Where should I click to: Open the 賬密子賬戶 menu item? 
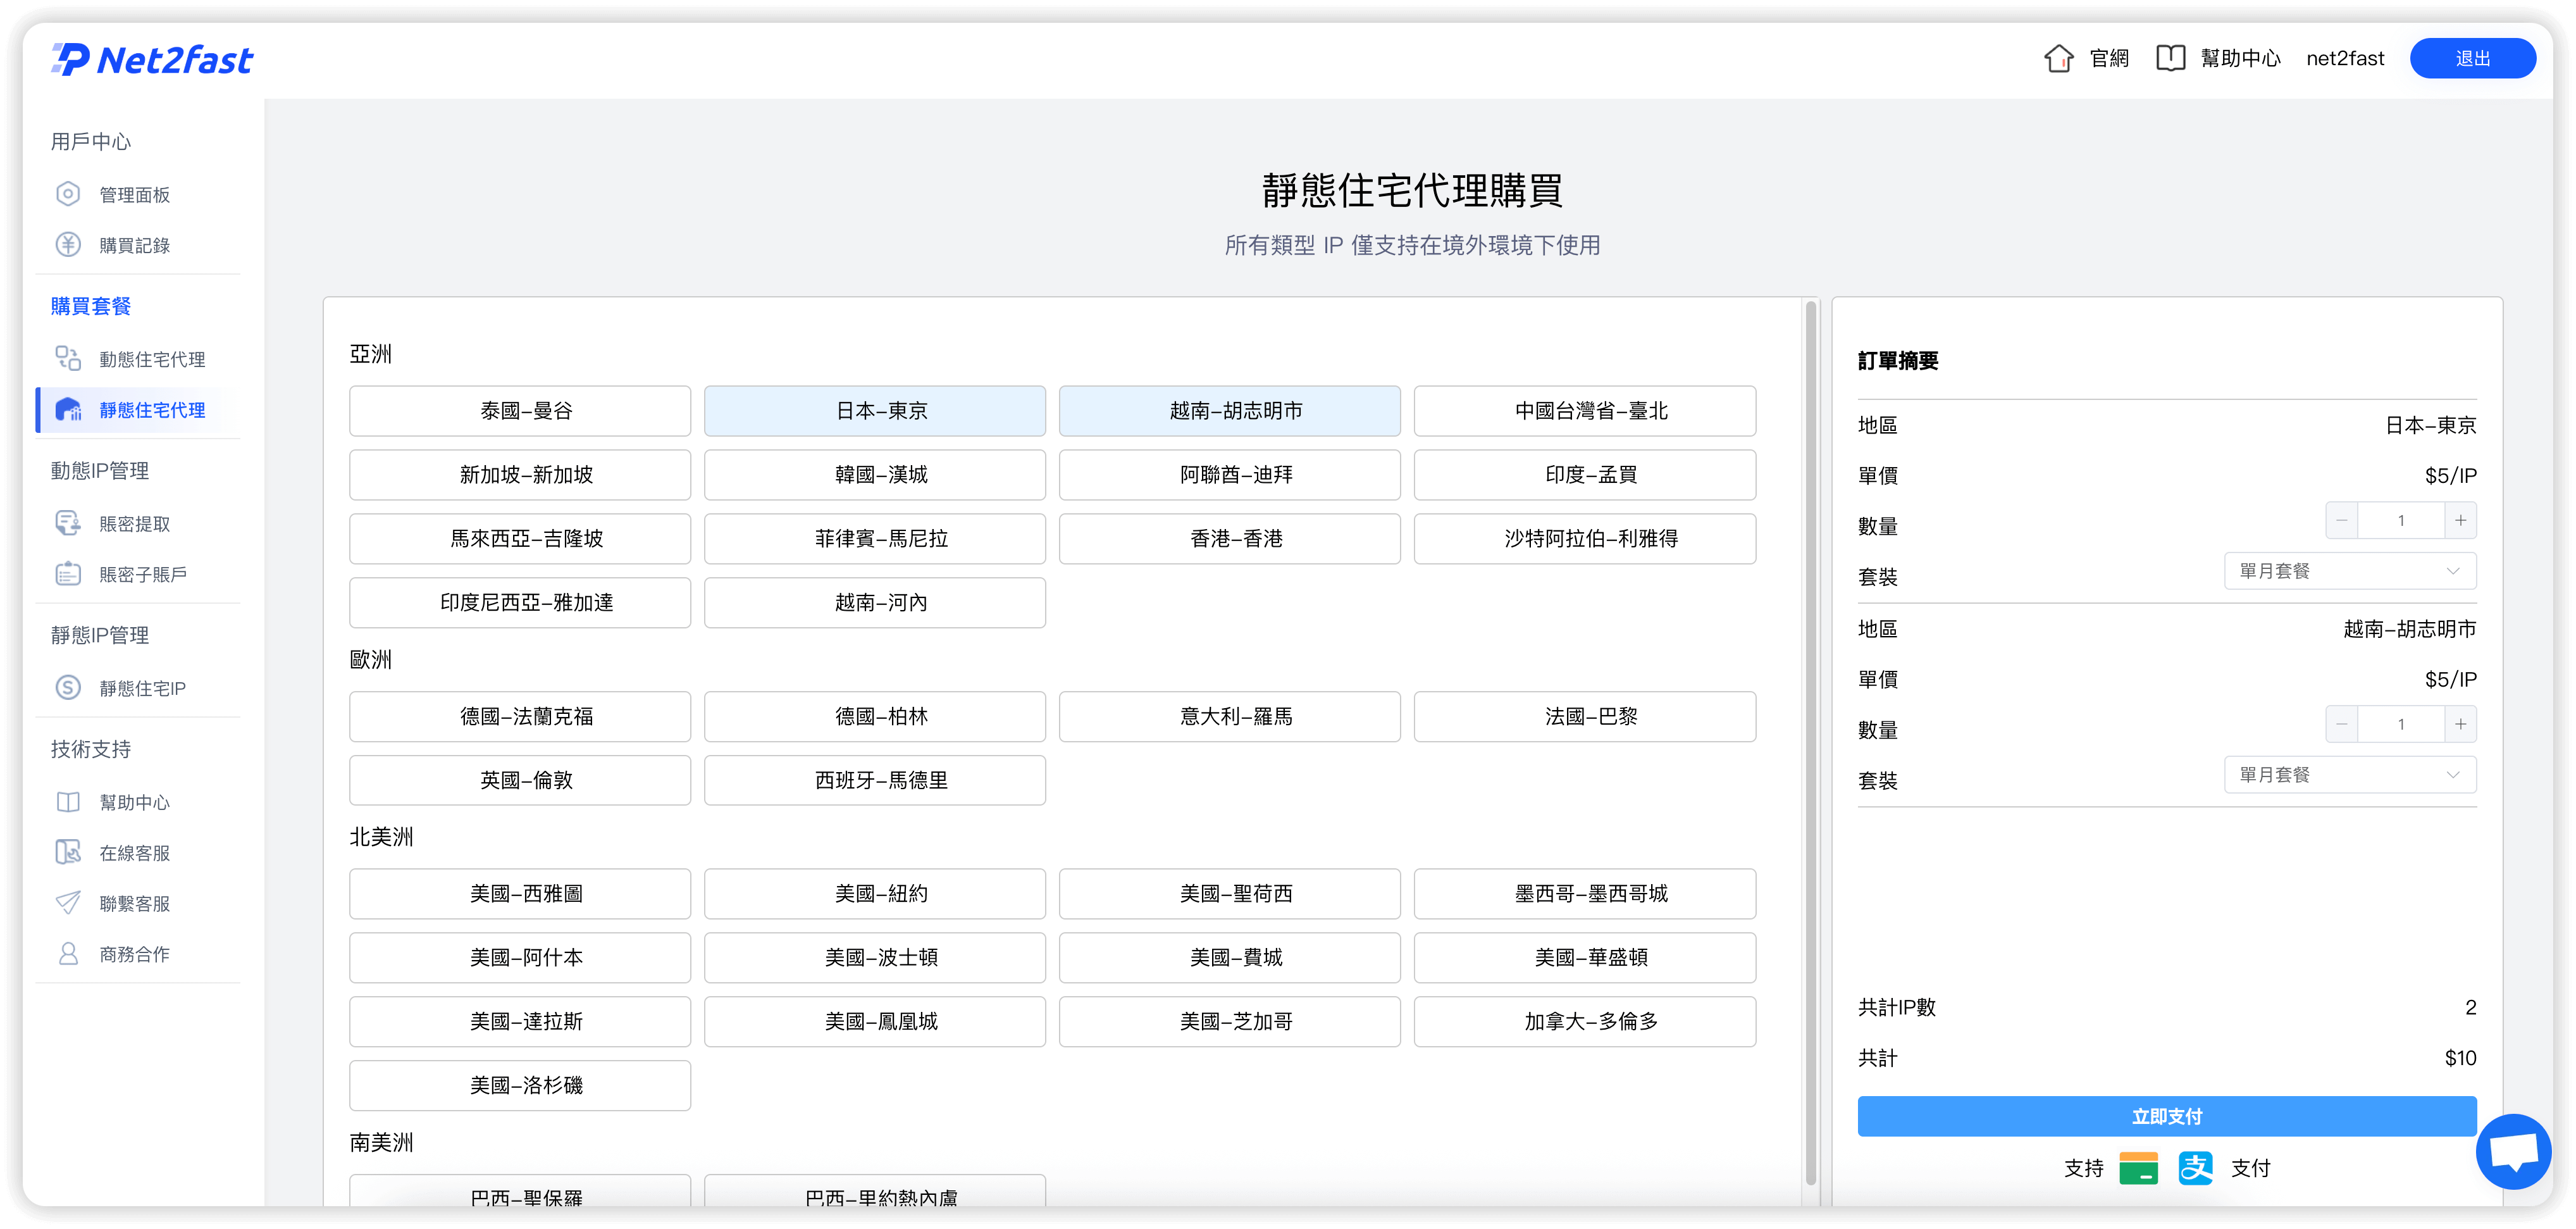click(x=142, y=574)
